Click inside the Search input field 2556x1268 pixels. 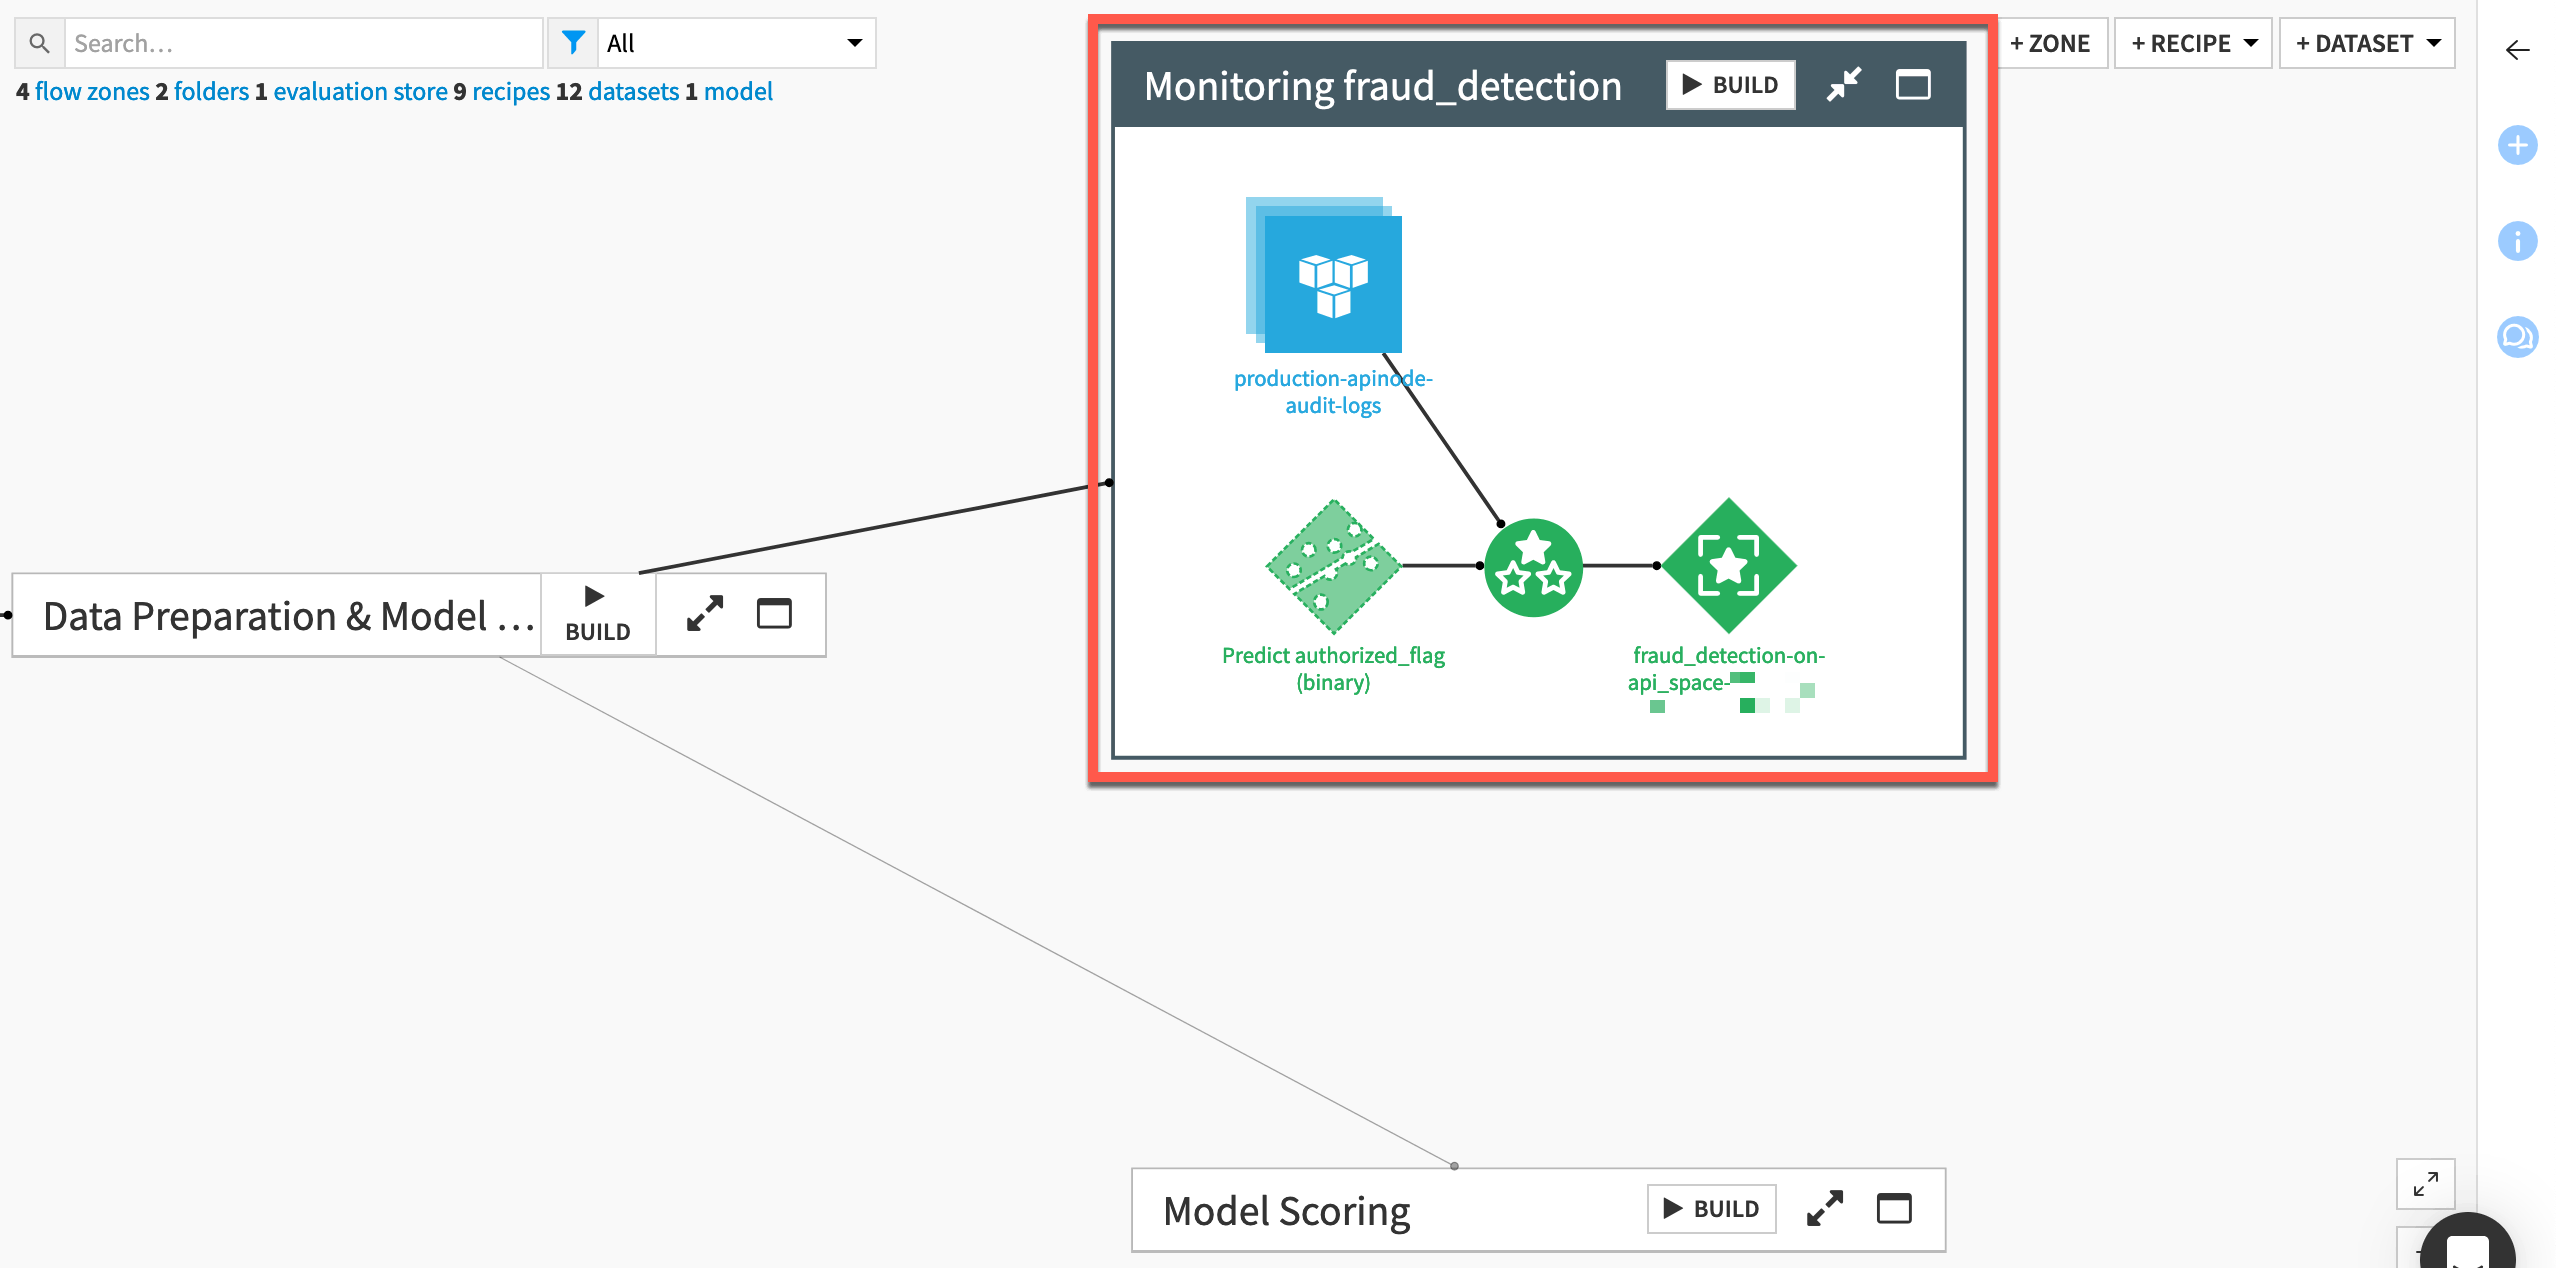(300, 43)
